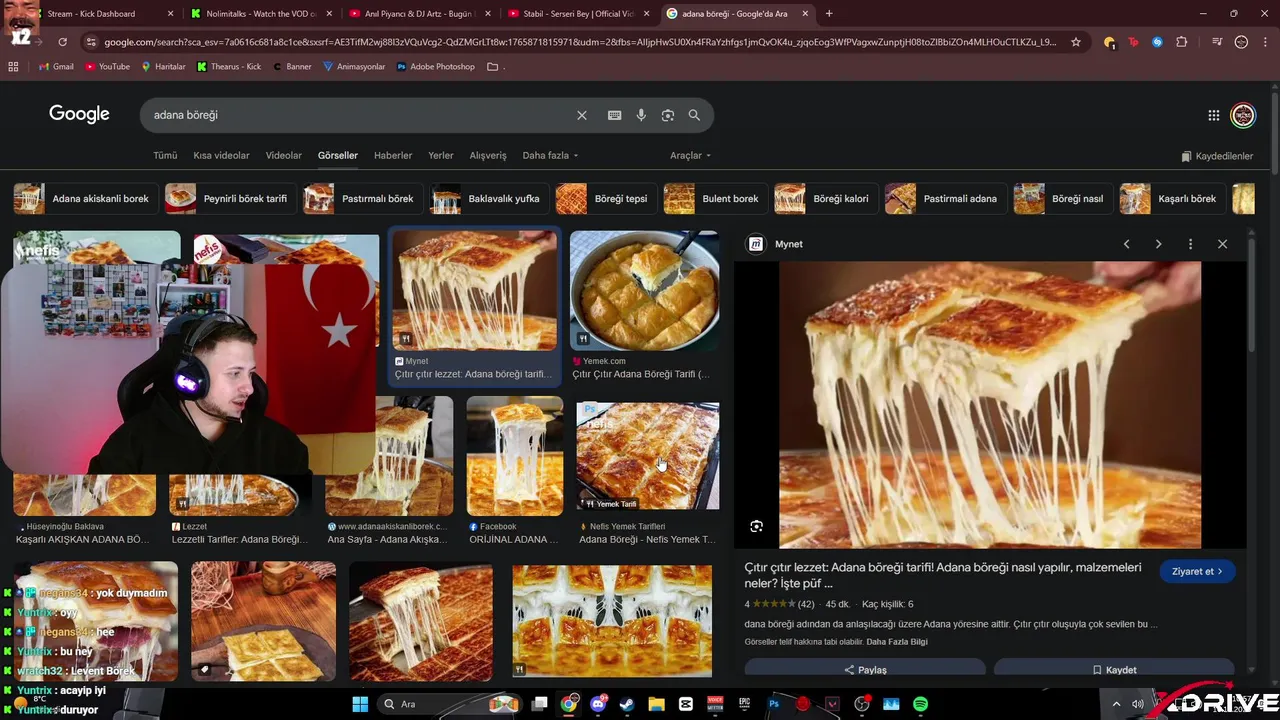1280x720 pixels.
Task: Show previous image in preview panel
Action: tap(1127, 244)
